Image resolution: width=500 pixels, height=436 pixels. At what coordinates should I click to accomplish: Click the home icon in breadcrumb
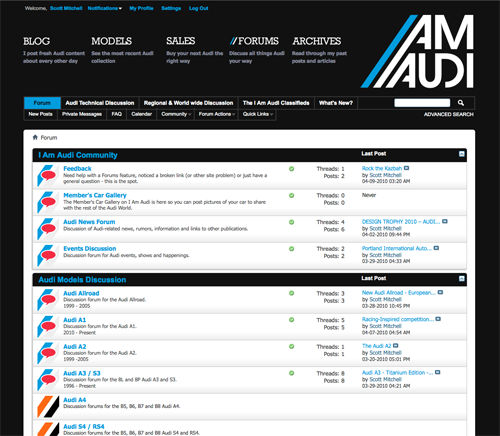point(35,137)
